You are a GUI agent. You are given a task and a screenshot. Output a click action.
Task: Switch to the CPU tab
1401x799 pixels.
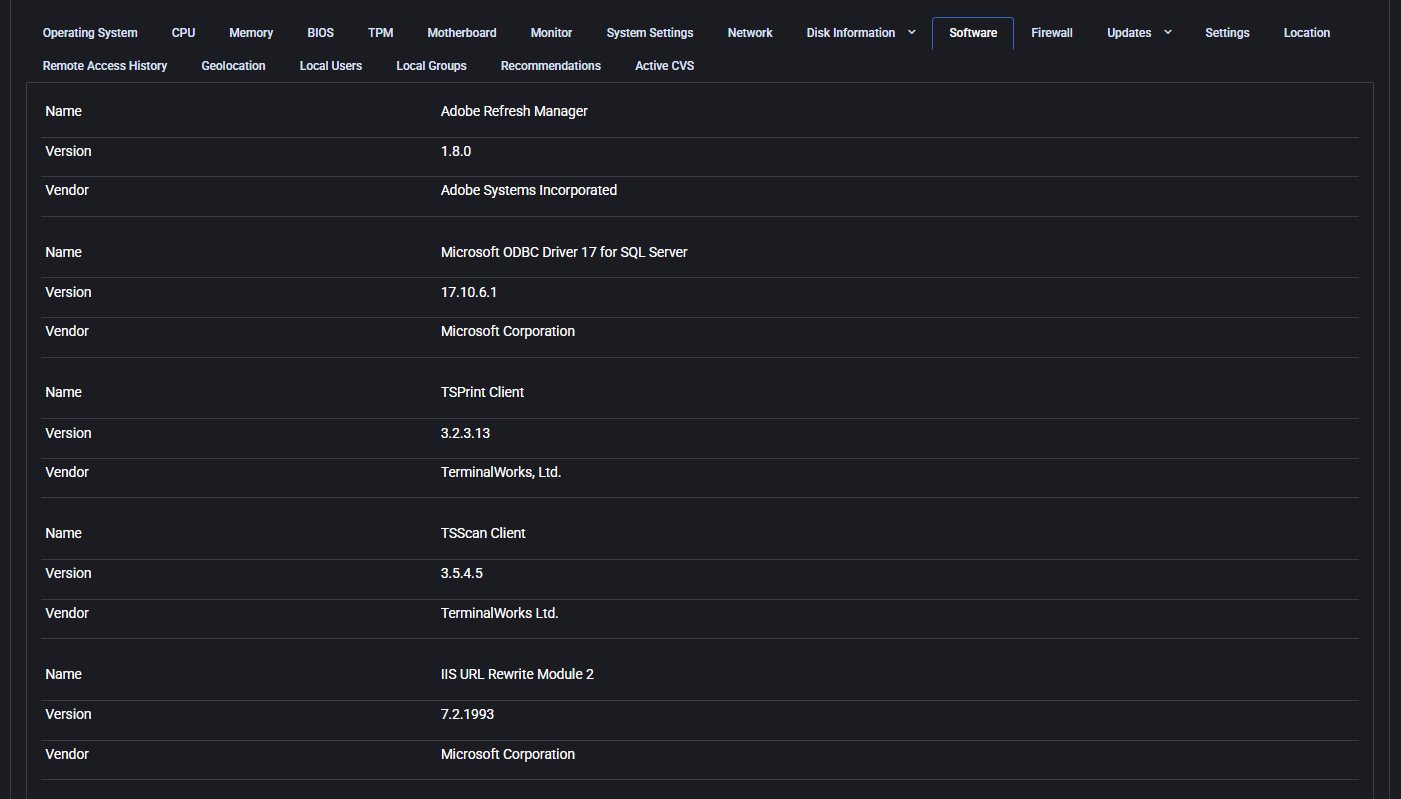click(x=183, y=33)
